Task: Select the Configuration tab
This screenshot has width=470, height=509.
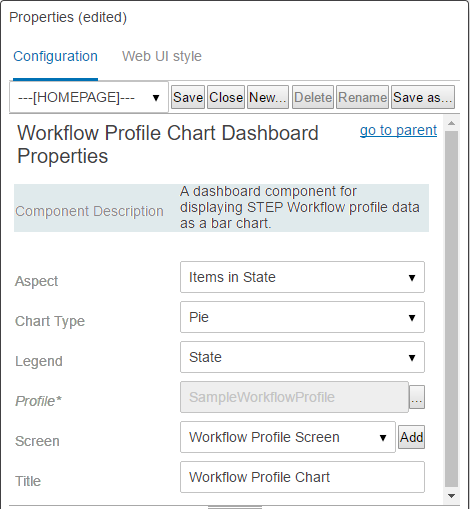Action: pos(55,56)
